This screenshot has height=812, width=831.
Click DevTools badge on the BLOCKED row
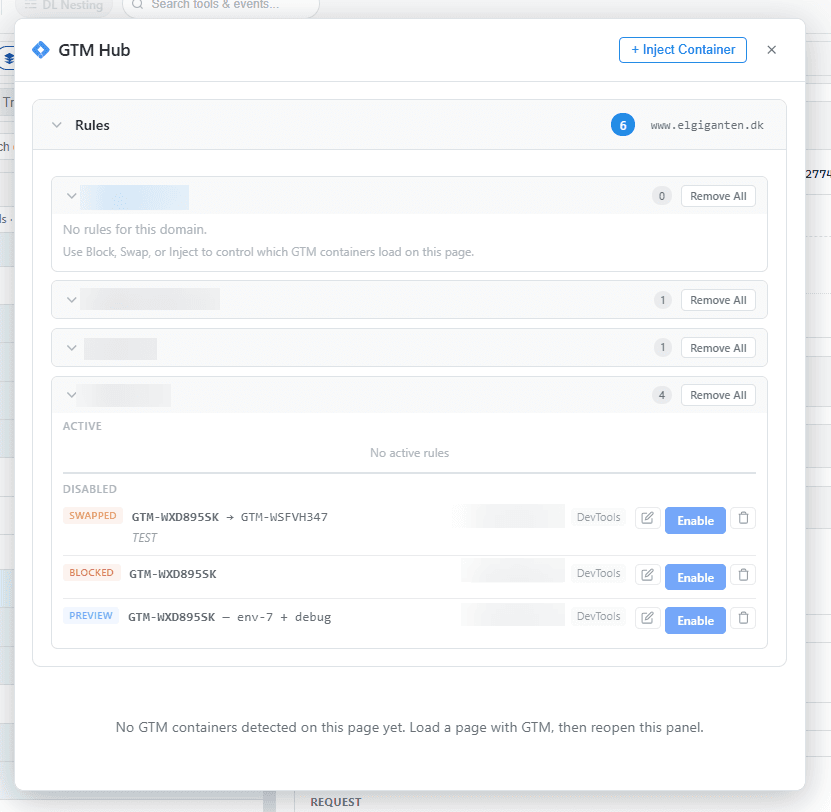click(x=598, y=573)
